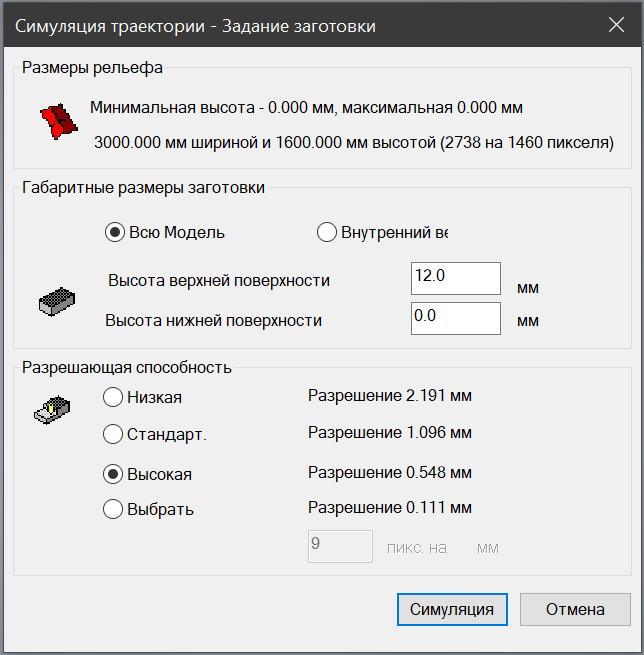Click the top surface height field
This screenshot has height=655, width=644.
point(455,278)
